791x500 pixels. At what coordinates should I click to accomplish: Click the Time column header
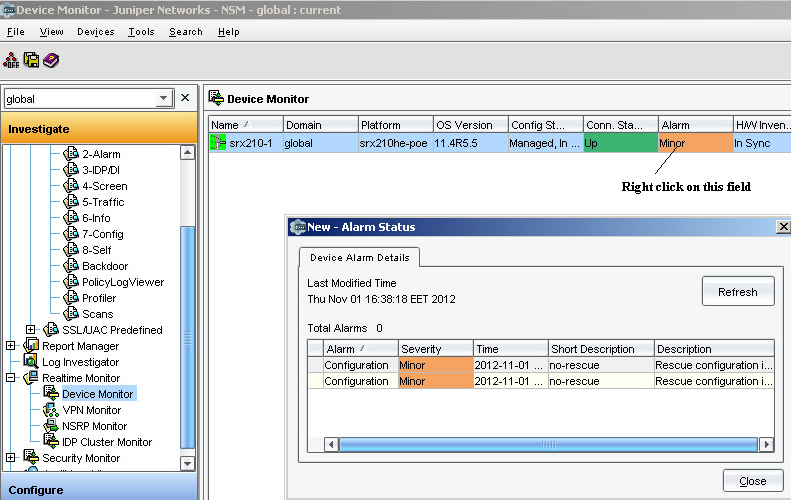pos(511,349)
